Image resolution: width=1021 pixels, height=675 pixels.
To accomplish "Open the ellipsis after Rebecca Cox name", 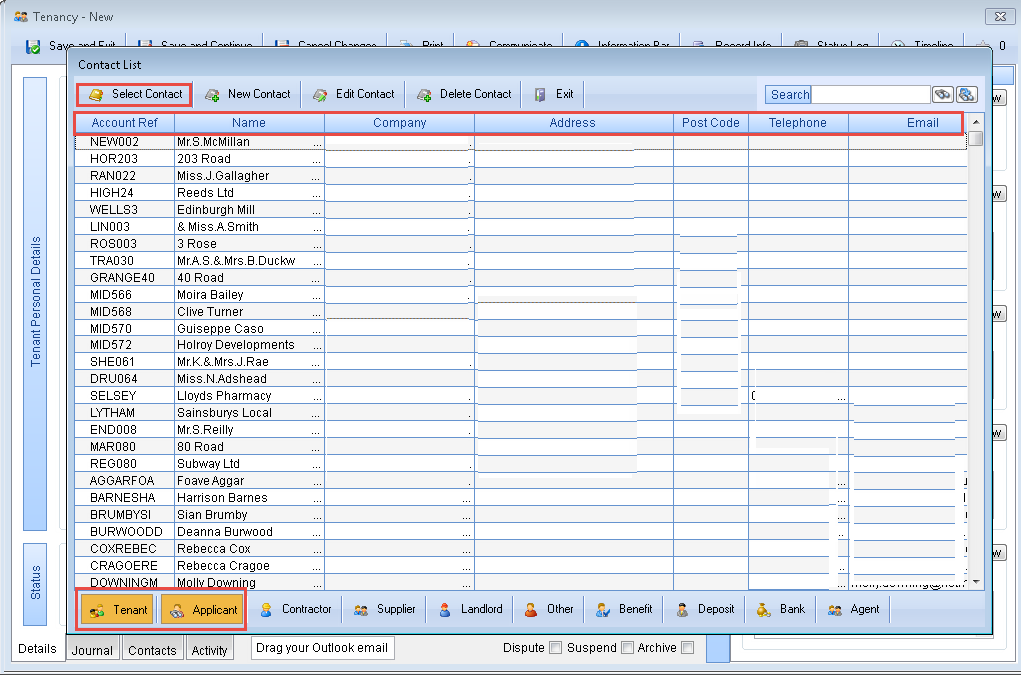I will (317, 549).
